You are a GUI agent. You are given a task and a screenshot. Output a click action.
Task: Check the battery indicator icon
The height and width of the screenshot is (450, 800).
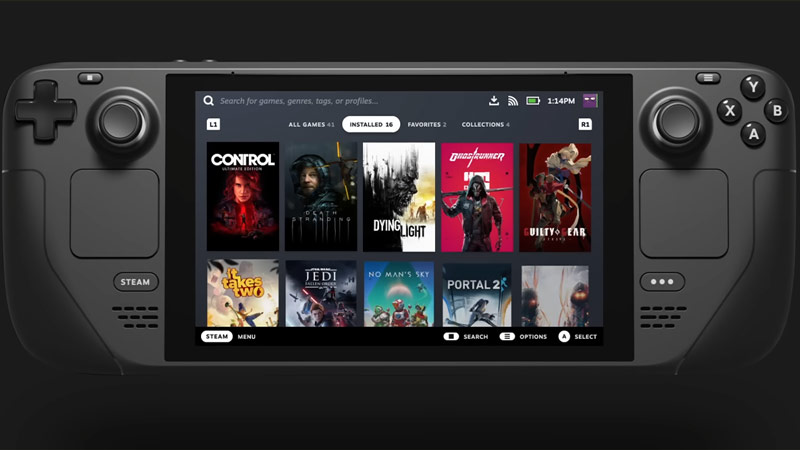click(x=533, y=101)
